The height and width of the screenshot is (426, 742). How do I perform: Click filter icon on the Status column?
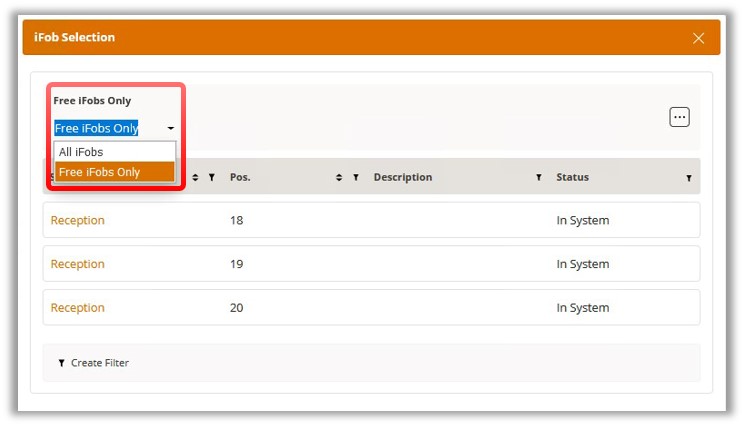pos(689,177)
